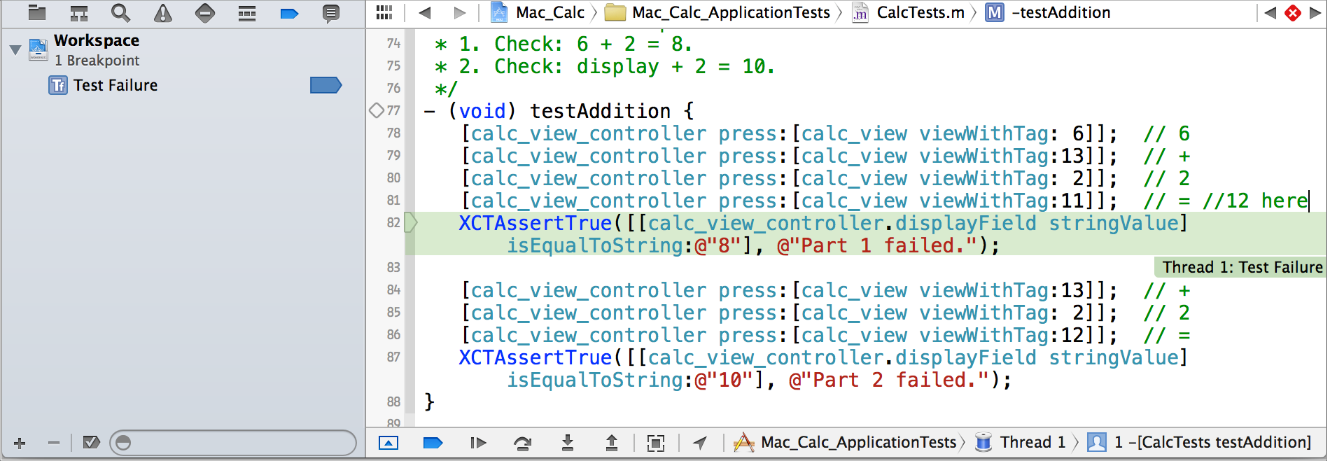
Task: Add a new breakpoint with plus button
Action: click(20, 442)
